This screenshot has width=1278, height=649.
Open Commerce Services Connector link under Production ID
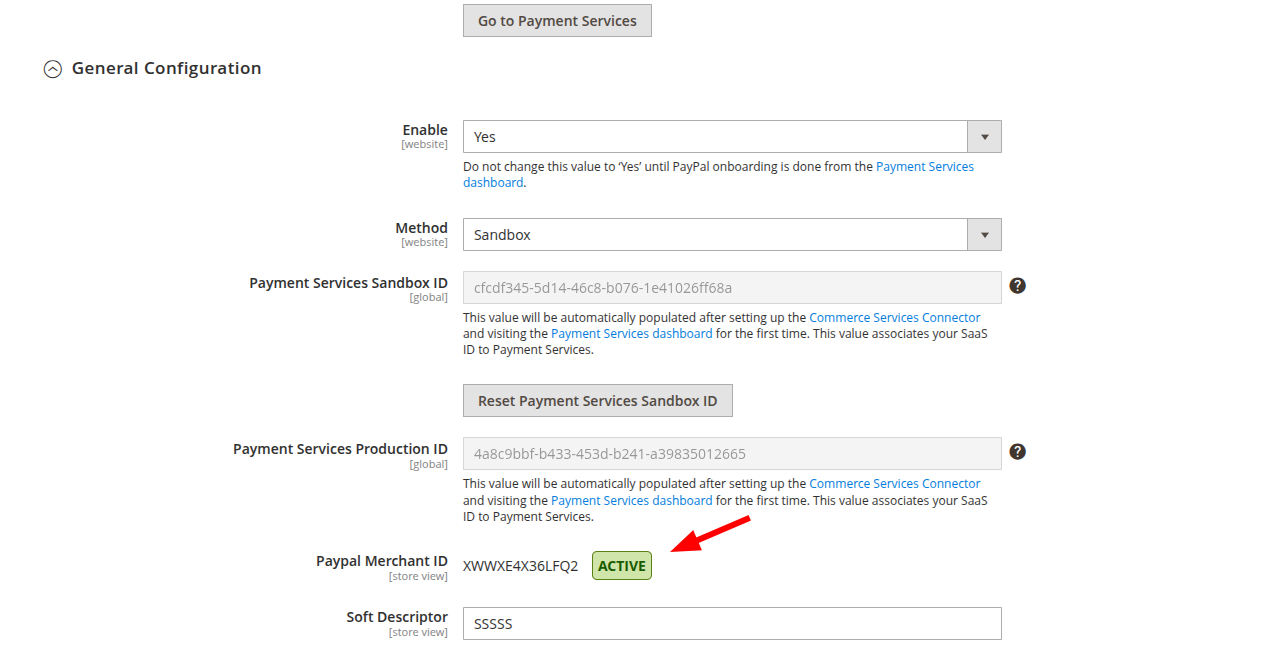[894, 483]
